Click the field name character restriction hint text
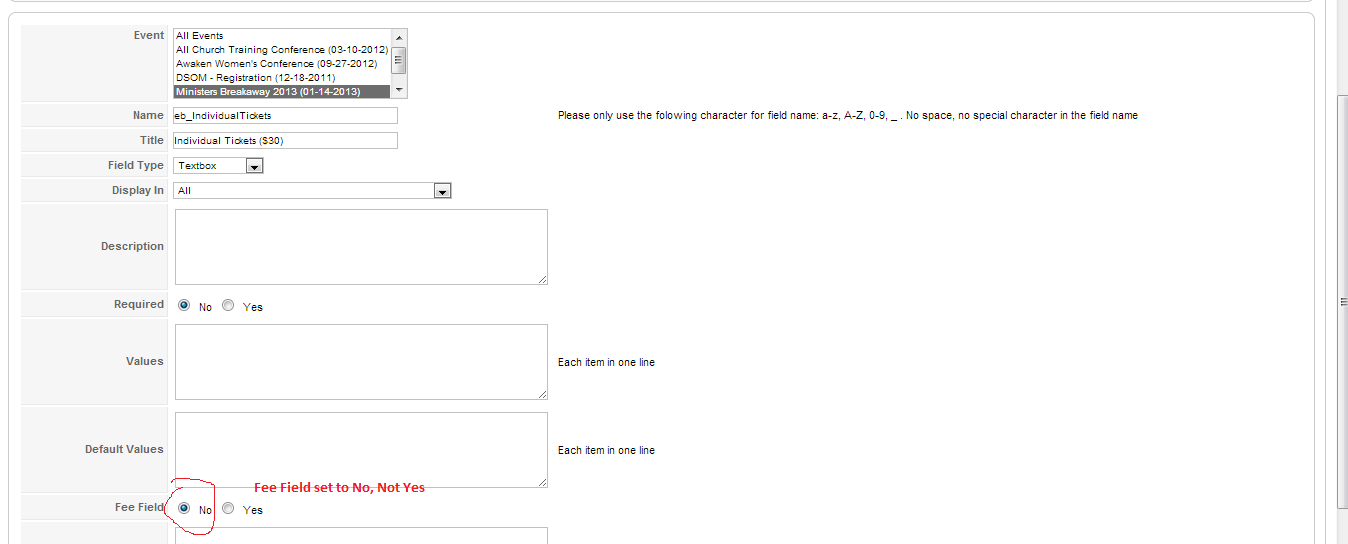1348x544 pixels. point(848,116)
